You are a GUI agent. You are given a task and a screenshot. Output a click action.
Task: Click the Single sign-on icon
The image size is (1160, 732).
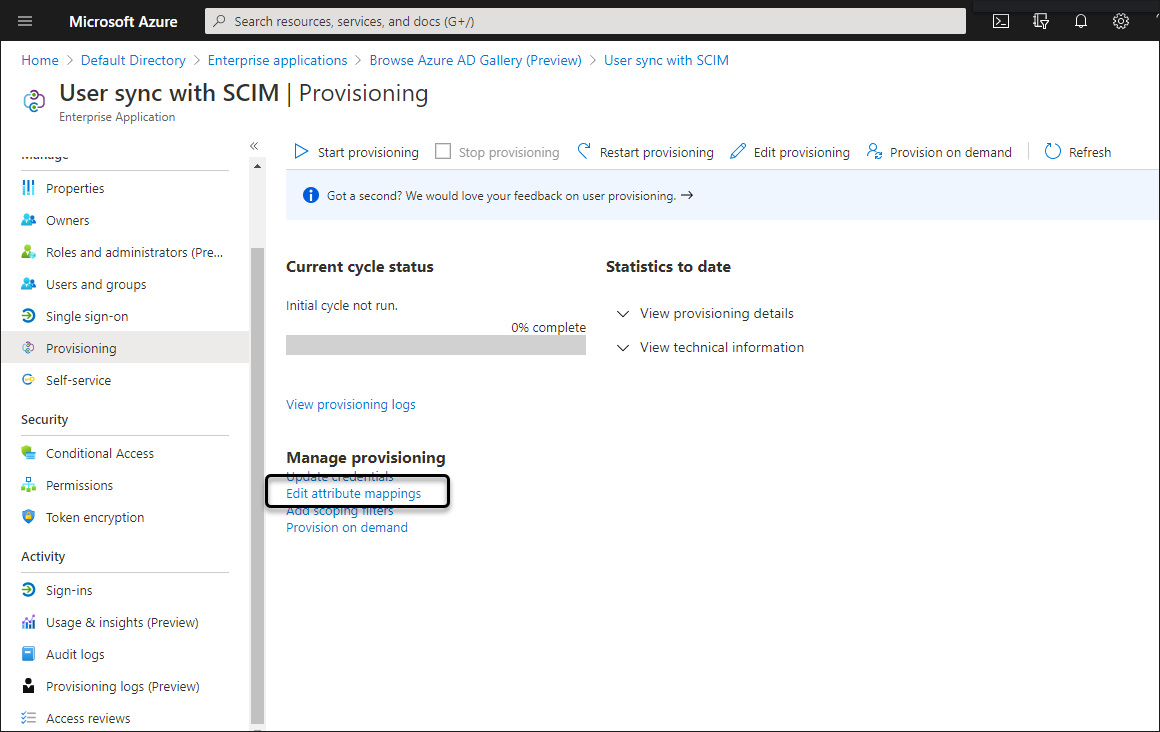point(29,315)
